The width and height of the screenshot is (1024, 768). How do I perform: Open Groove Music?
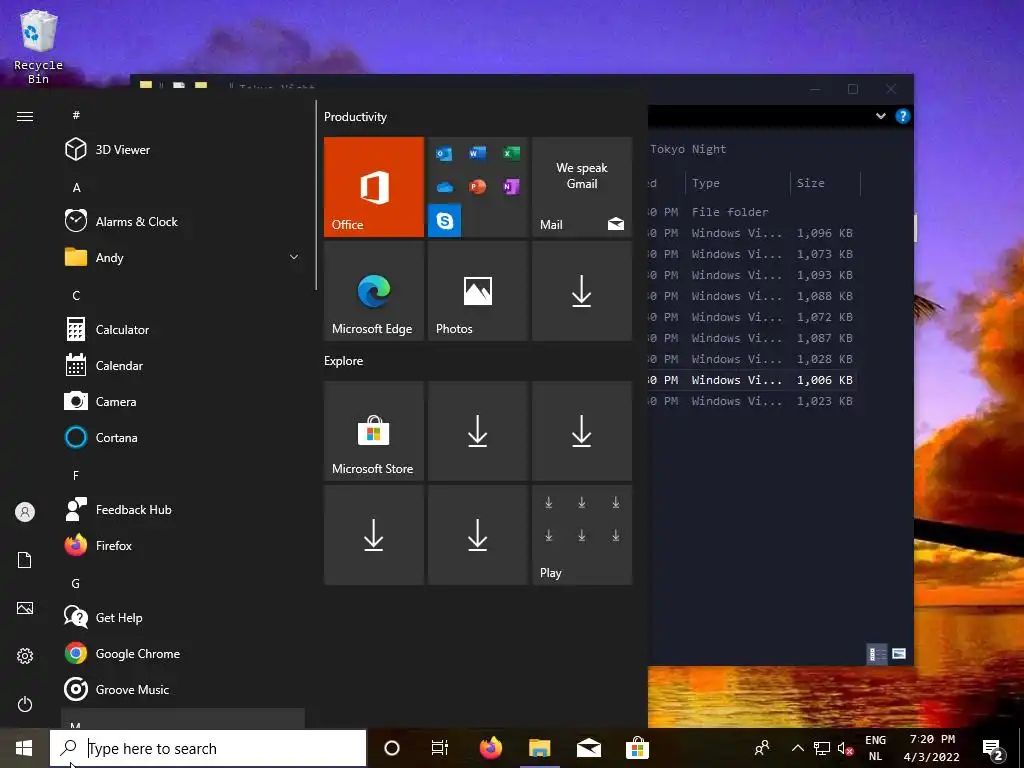[x=183, y=690]
